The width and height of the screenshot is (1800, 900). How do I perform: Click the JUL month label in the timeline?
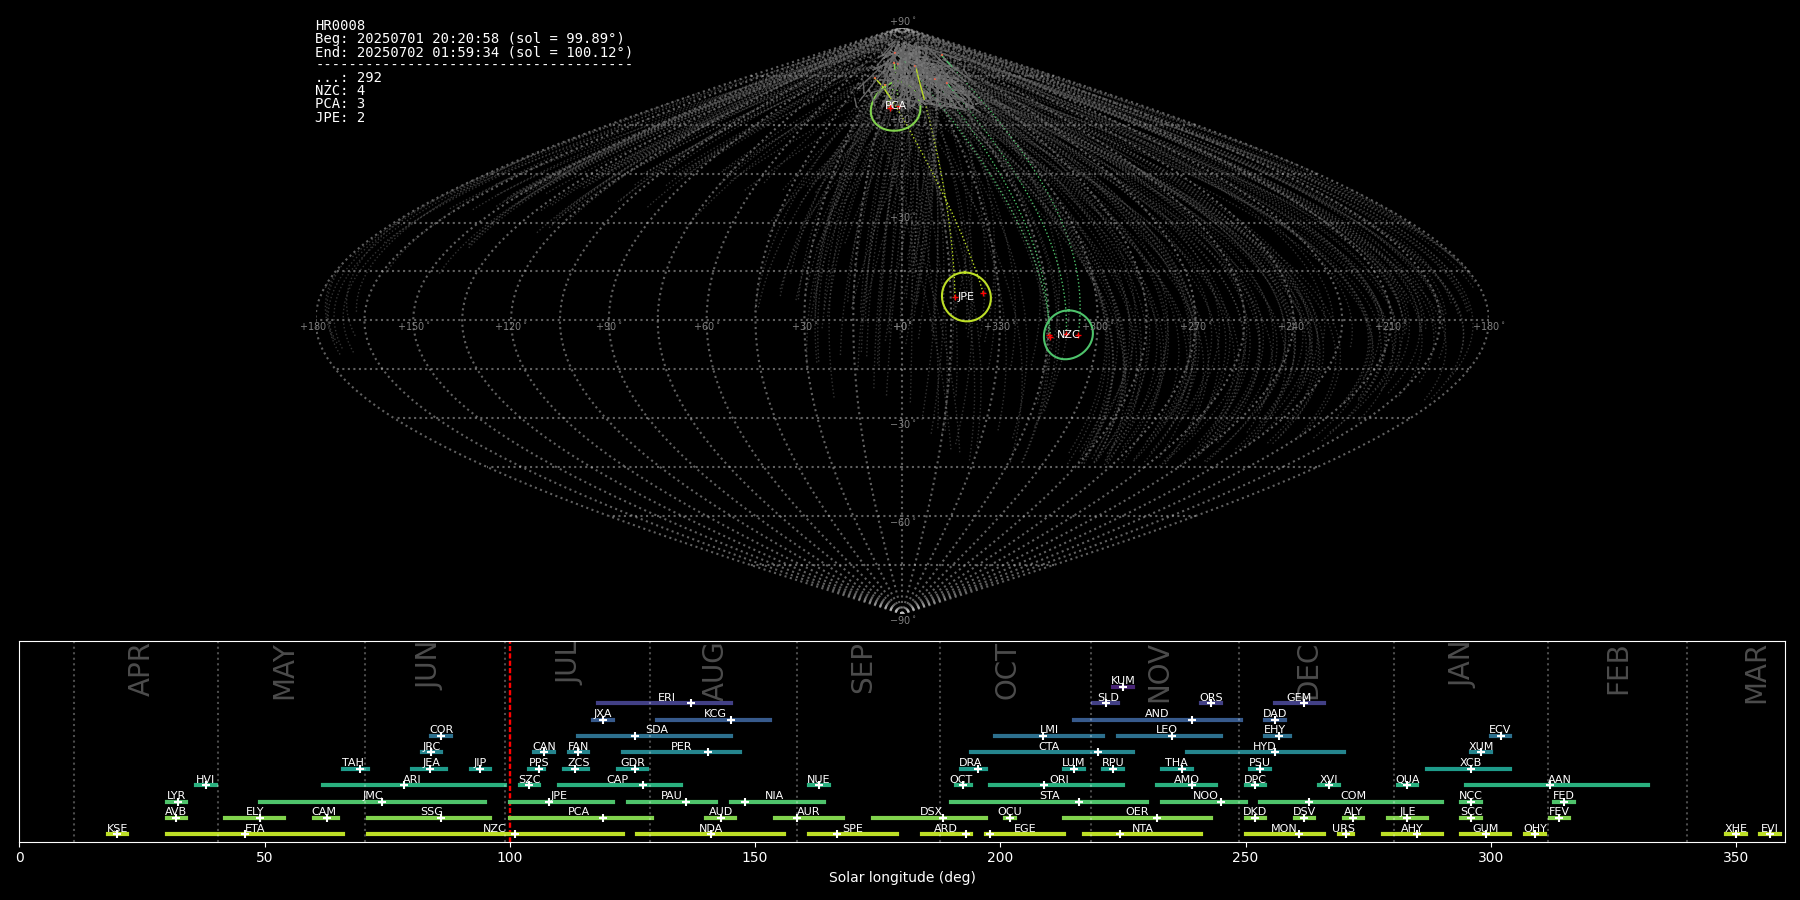[567, 663]
